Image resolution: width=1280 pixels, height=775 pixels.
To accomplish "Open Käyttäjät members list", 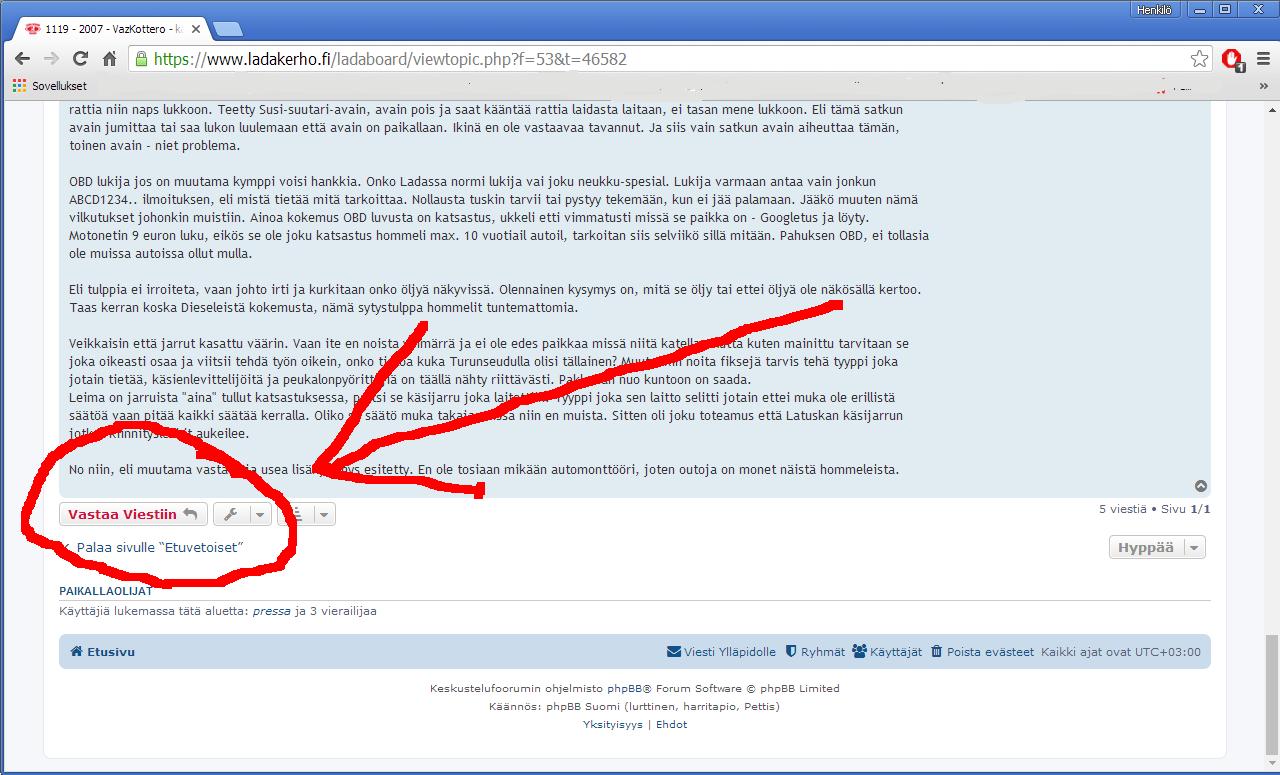I will [887, 652].
